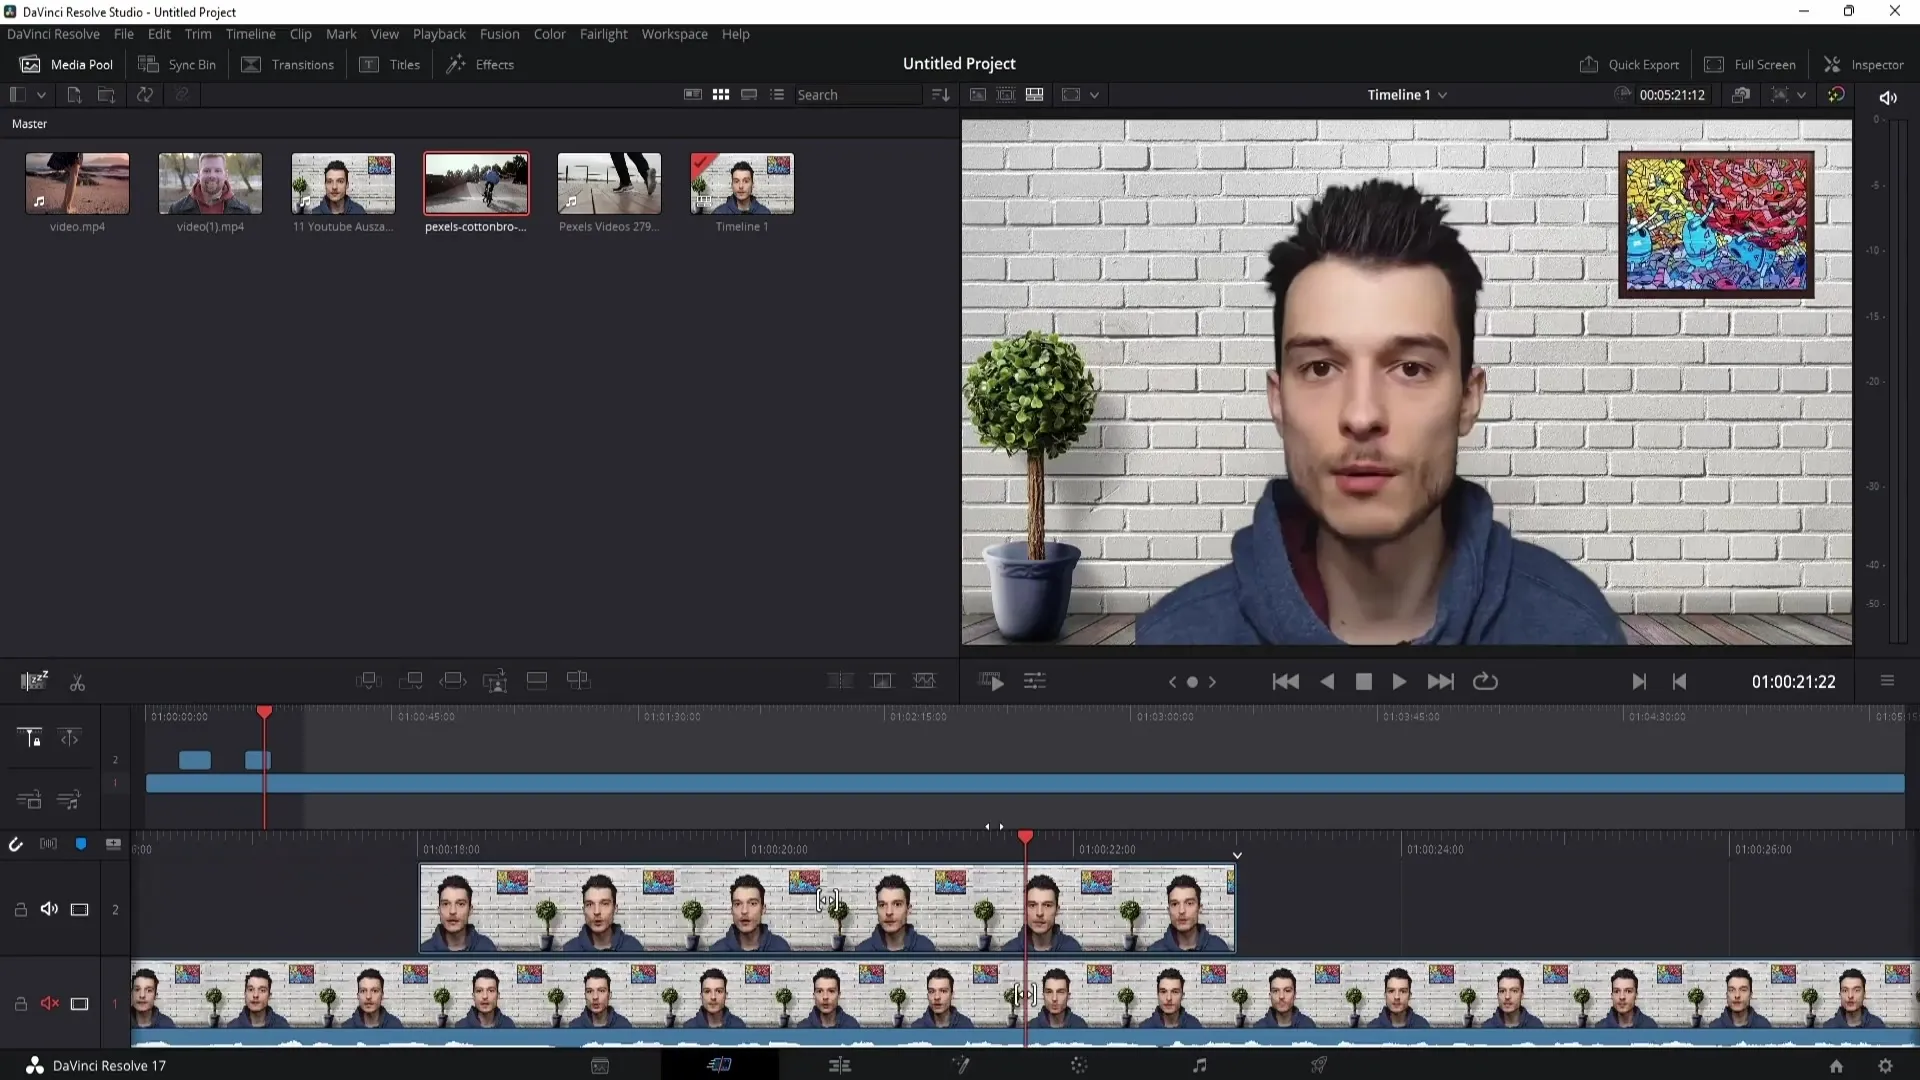Switch to the Color page icon
This screenshot has height=1080, width=1920.
click(1079, 1065)
